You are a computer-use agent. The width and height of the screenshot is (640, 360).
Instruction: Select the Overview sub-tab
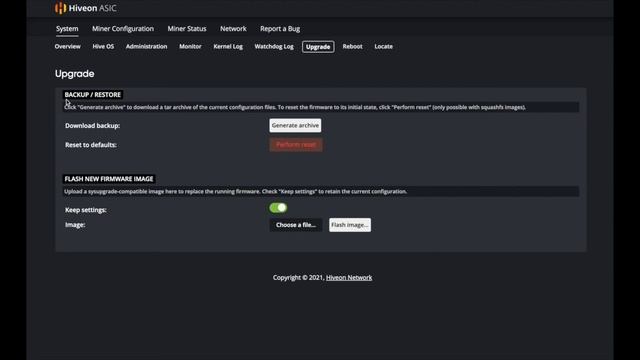(67, 47)
